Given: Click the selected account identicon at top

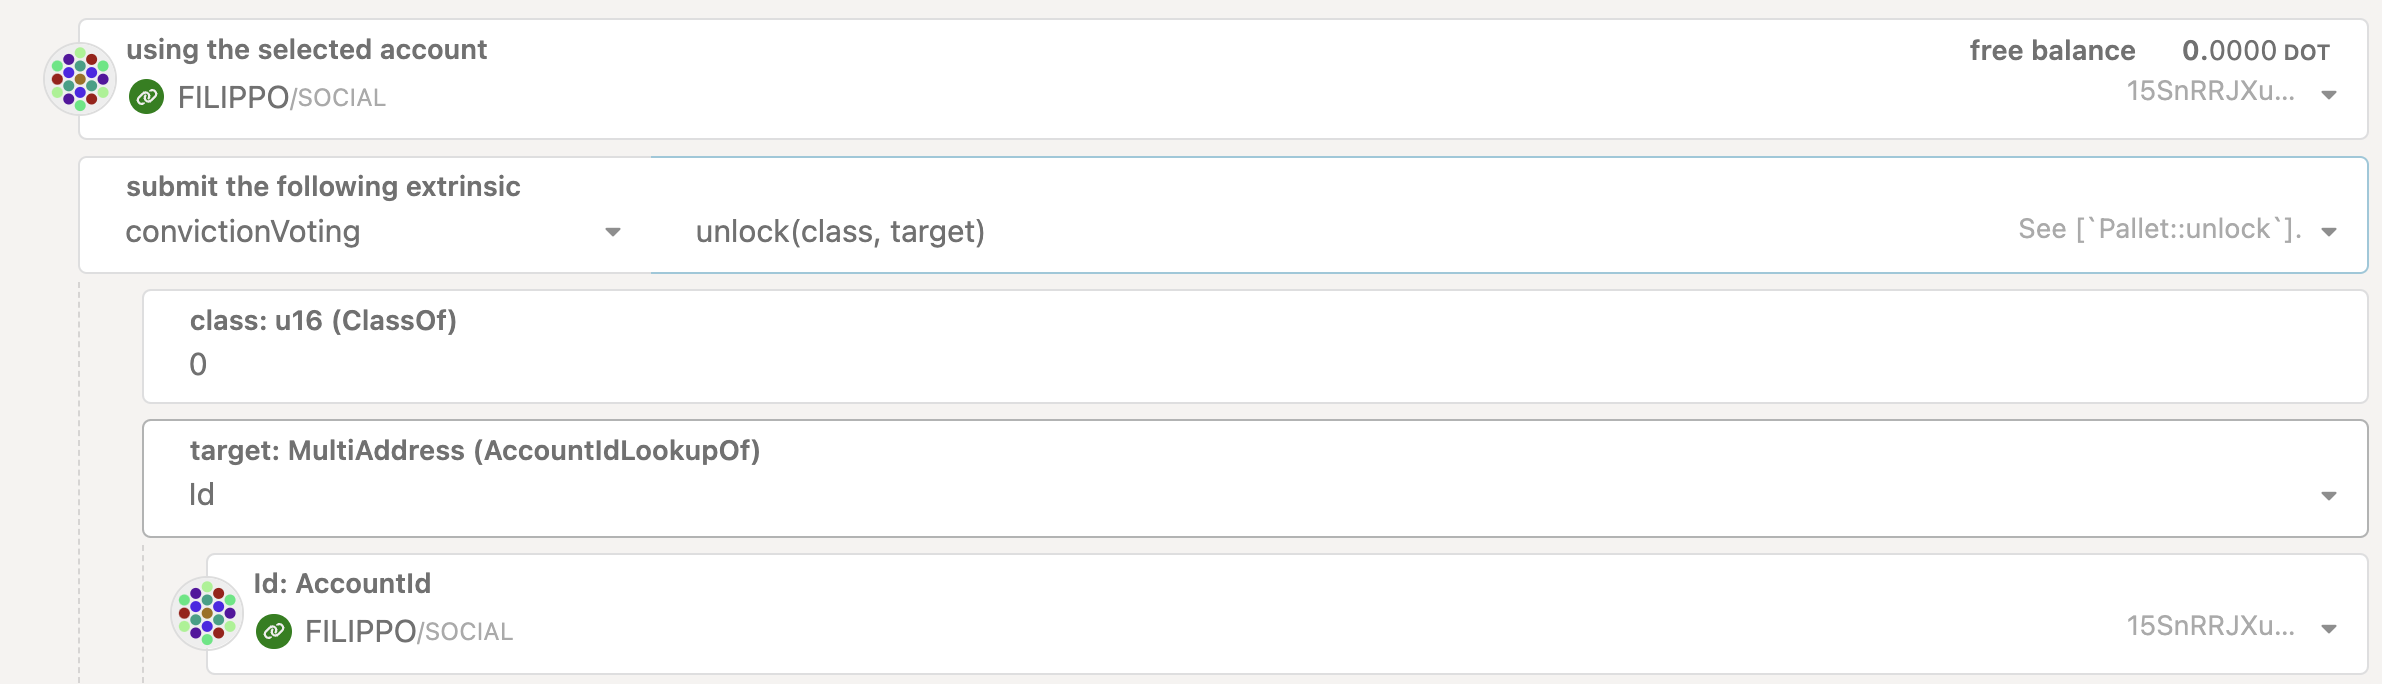Looking at the screenshot, I should pos(80,78).
